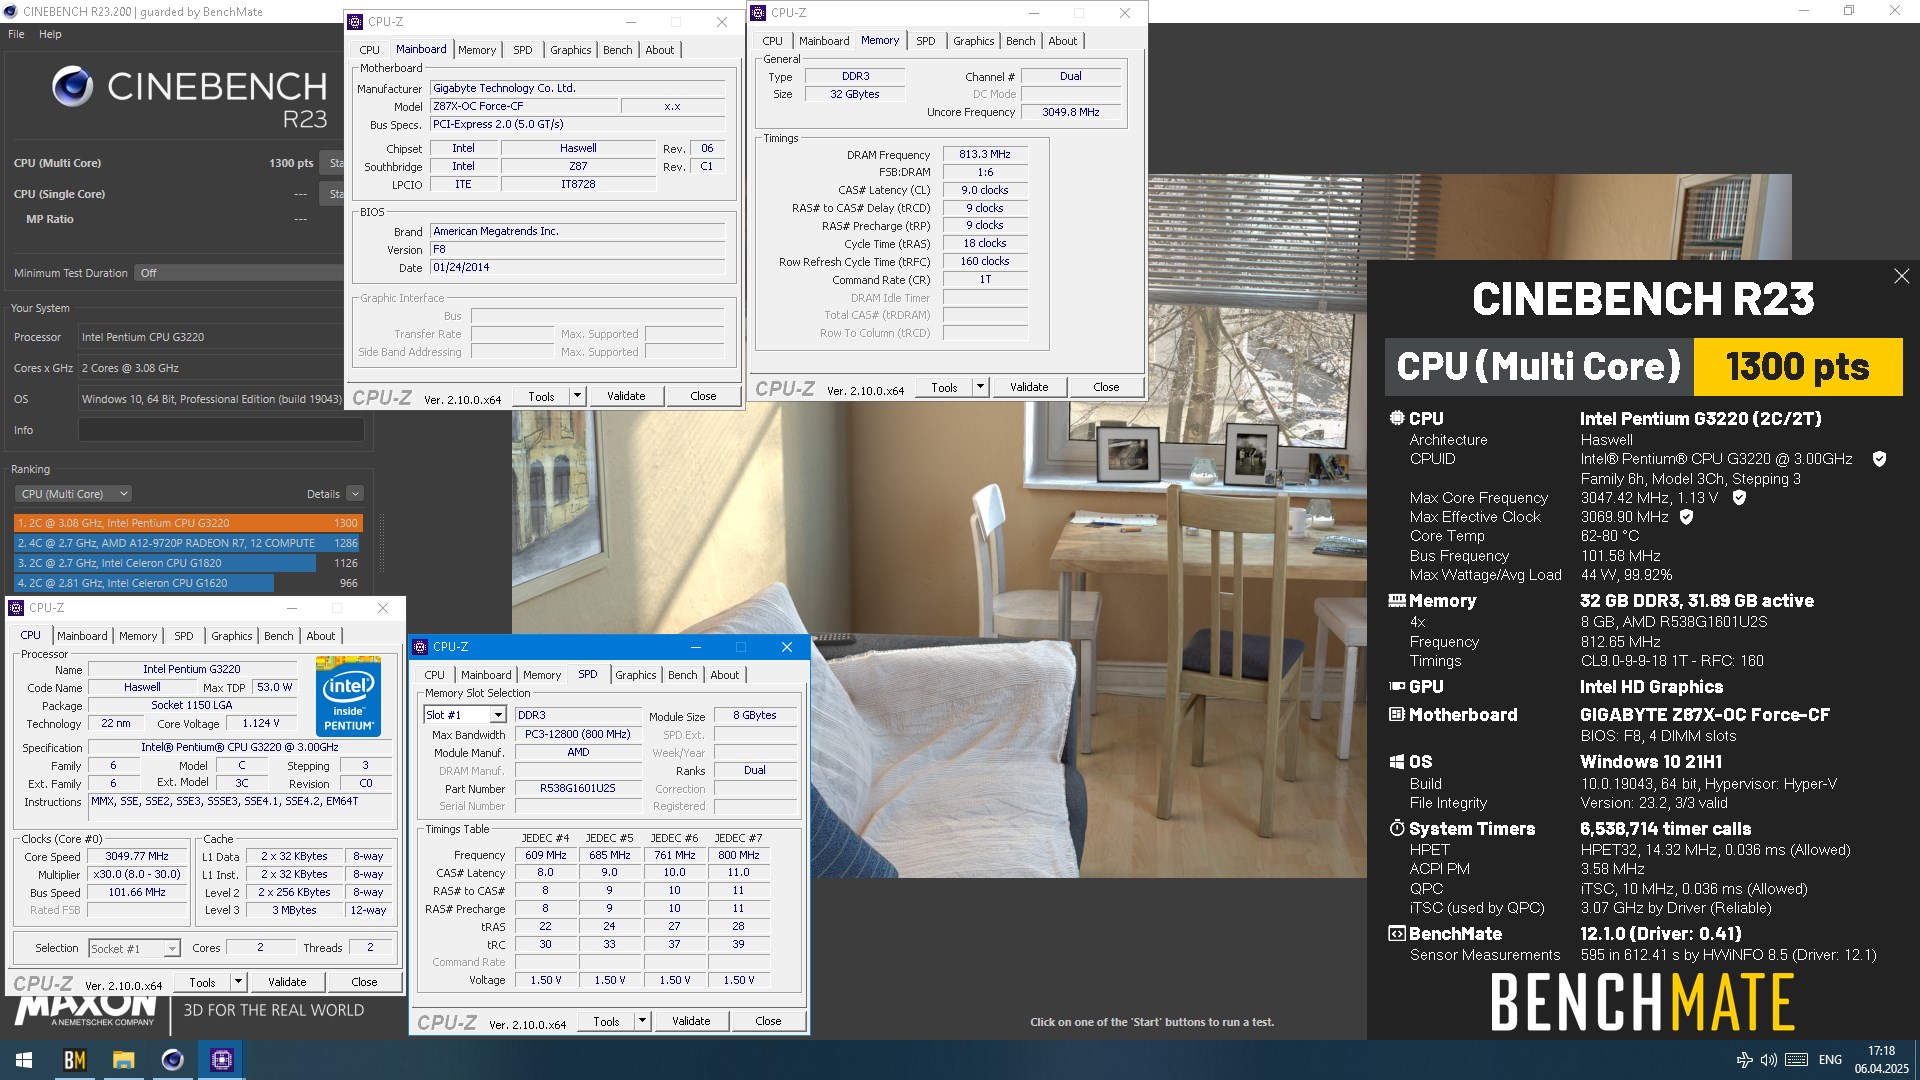Screen dimensions: 1920x1080
Task: Select the Intel Pentium G3220 ranking bar
Action: point(188,523)
